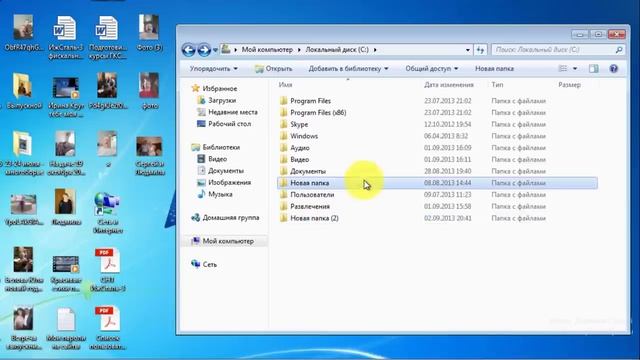Sort by the Размер column header
640x360 pixels.
point(569,85)
